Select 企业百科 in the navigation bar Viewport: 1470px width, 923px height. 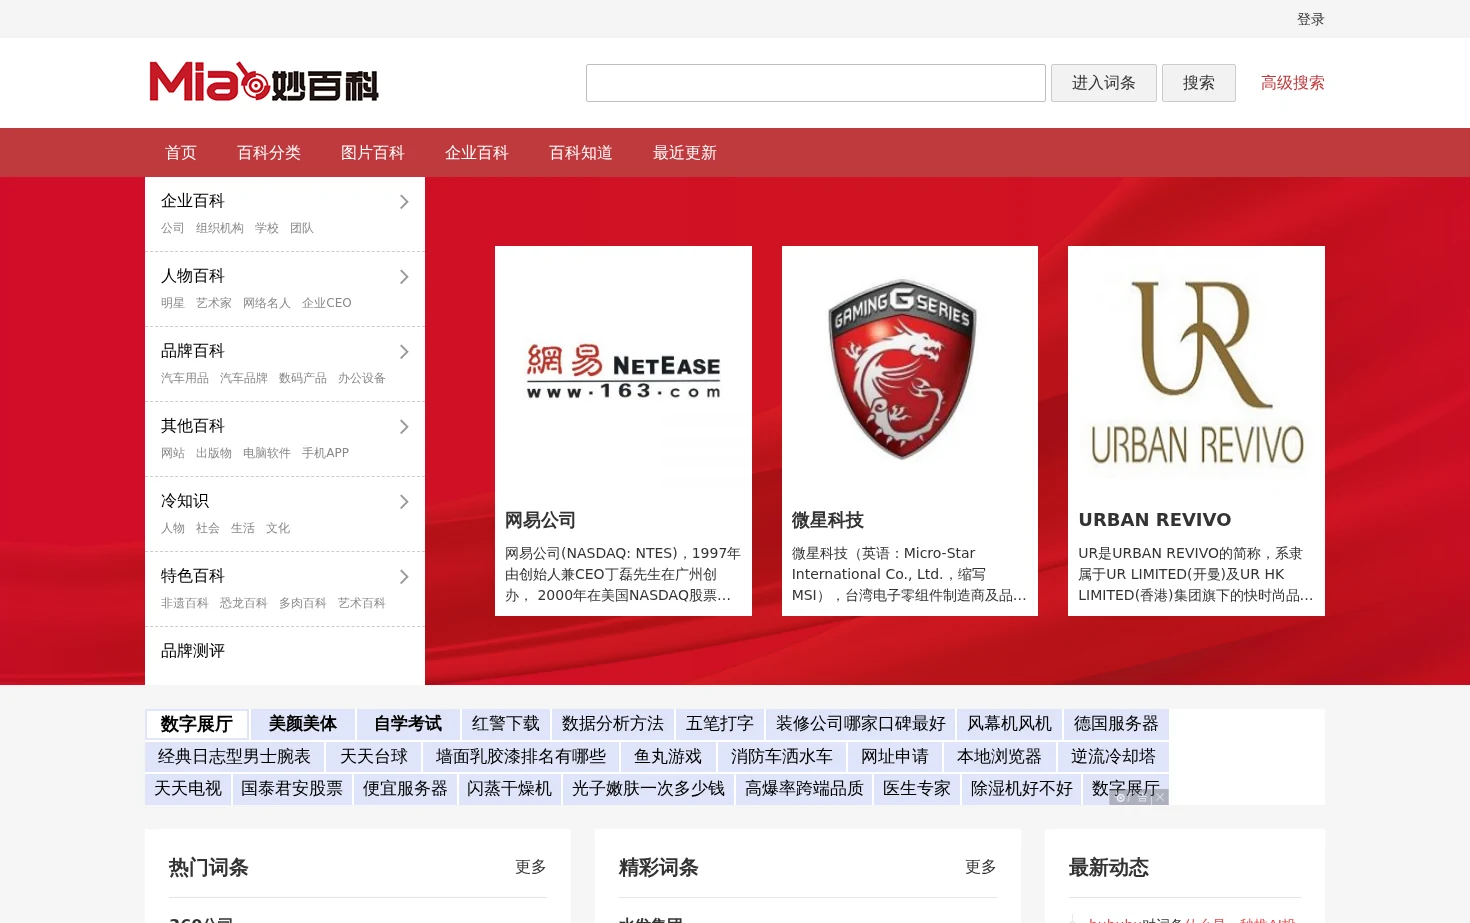pyautogui.click(x=477, y=153)
